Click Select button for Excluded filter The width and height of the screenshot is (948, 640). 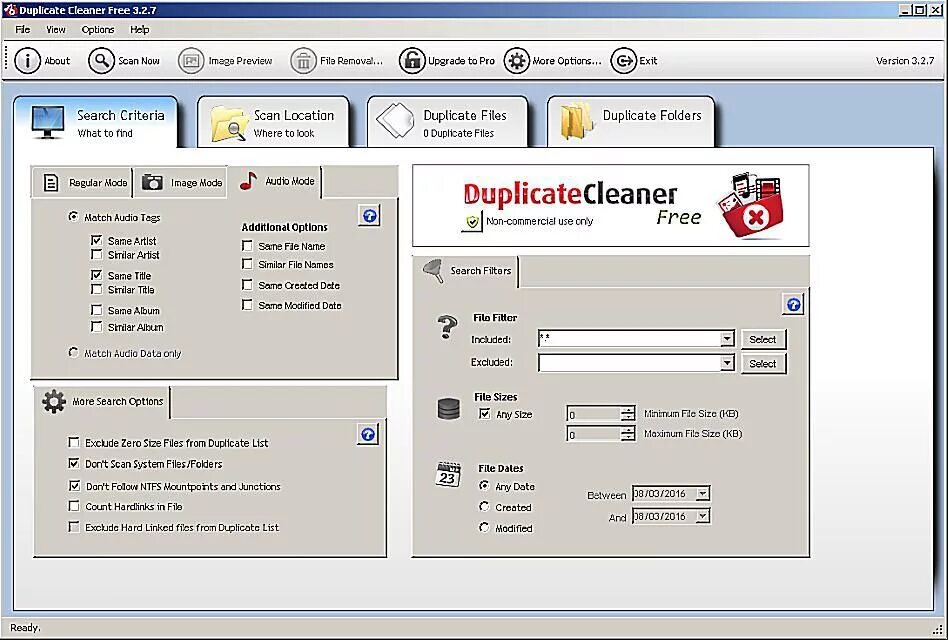point(763,363)
